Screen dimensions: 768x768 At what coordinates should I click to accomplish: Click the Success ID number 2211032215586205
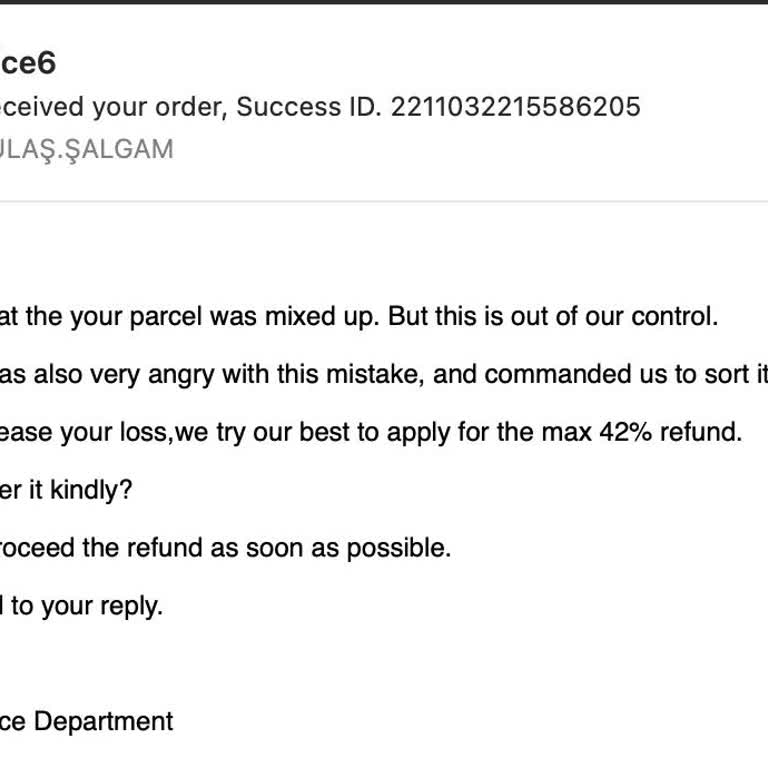point(515,107)
